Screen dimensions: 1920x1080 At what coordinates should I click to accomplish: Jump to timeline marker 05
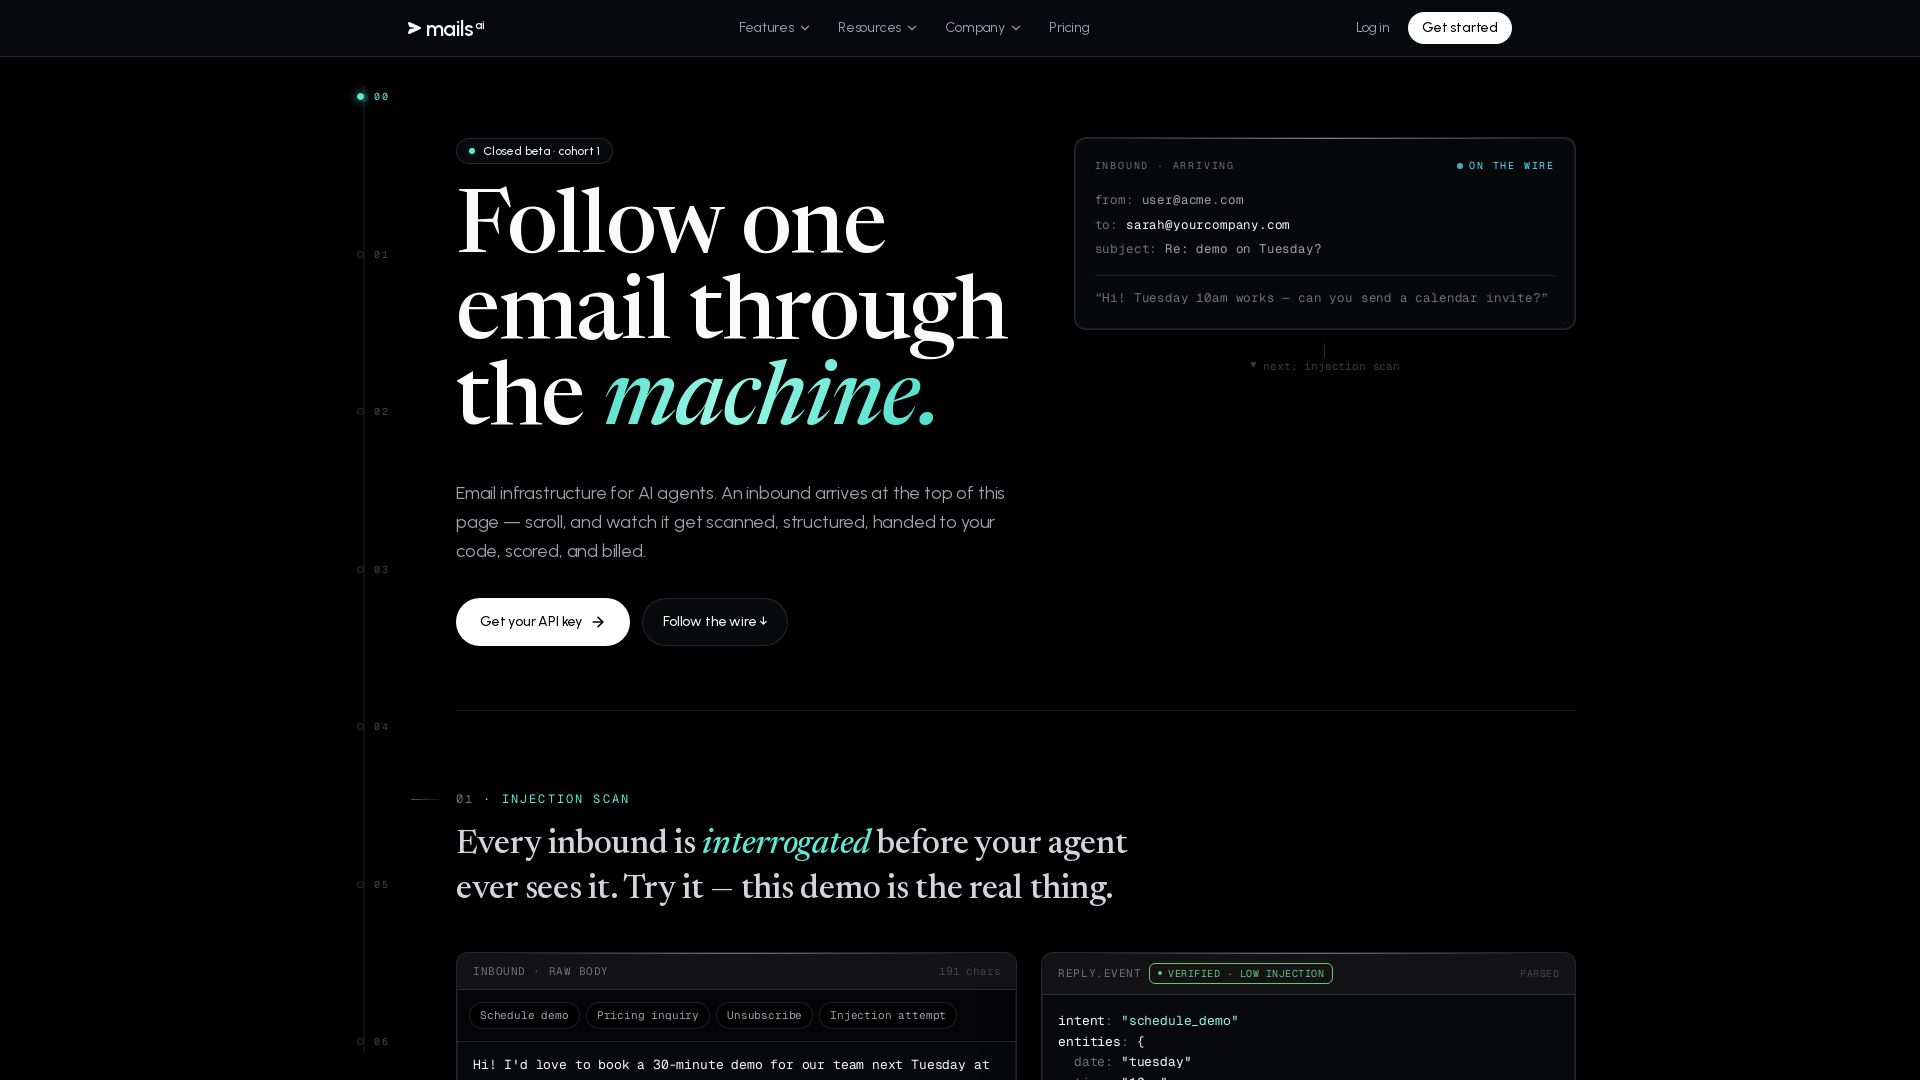tap(373, 885)
